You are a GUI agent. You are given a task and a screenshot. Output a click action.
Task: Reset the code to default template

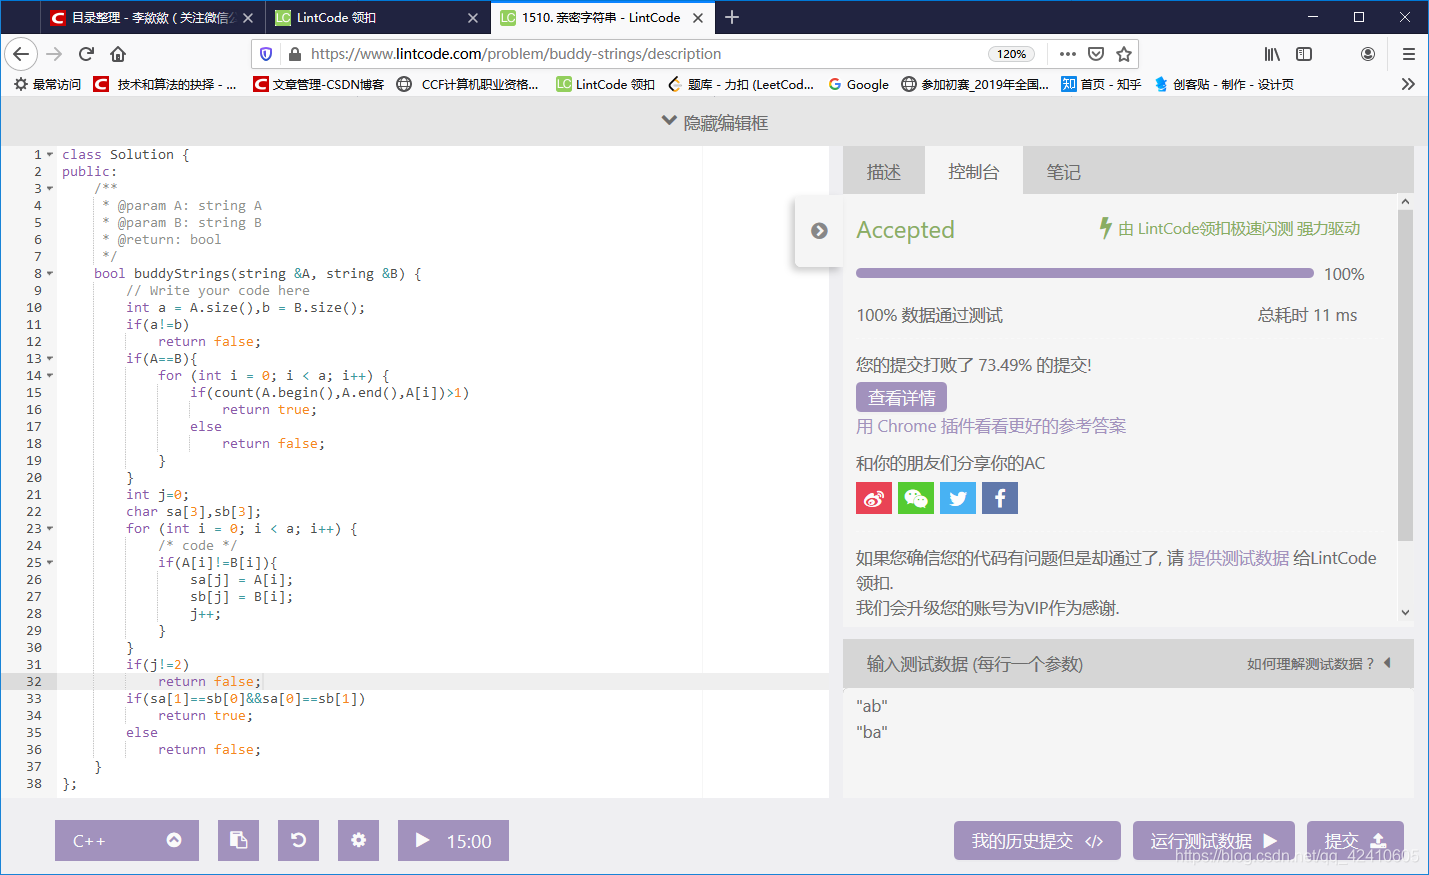pos(298,840)
